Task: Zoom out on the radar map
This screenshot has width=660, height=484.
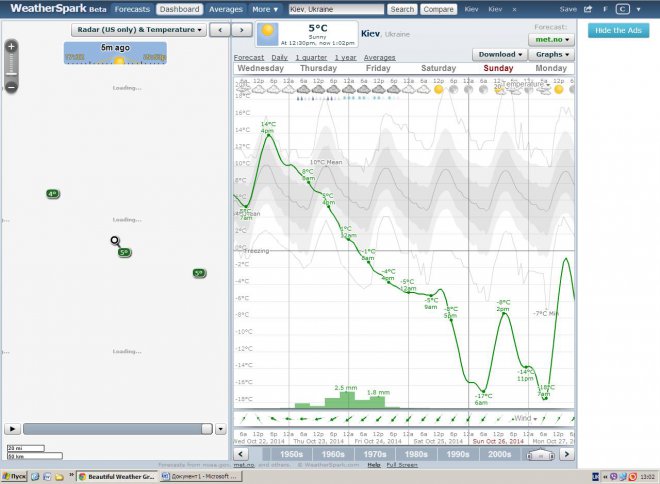Action: click(x=11, y=87)
